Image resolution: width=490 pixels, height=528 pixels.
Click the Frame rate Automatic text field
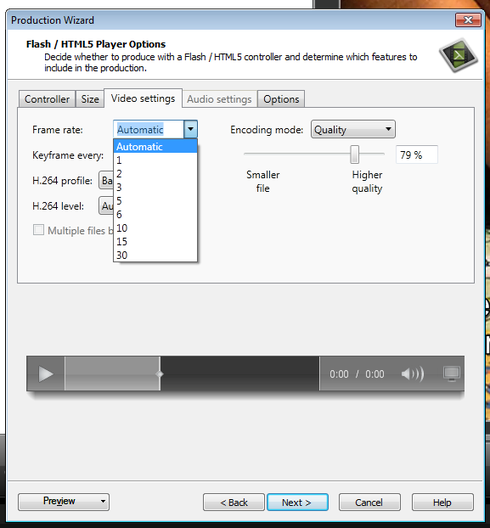tap(149, 130)
